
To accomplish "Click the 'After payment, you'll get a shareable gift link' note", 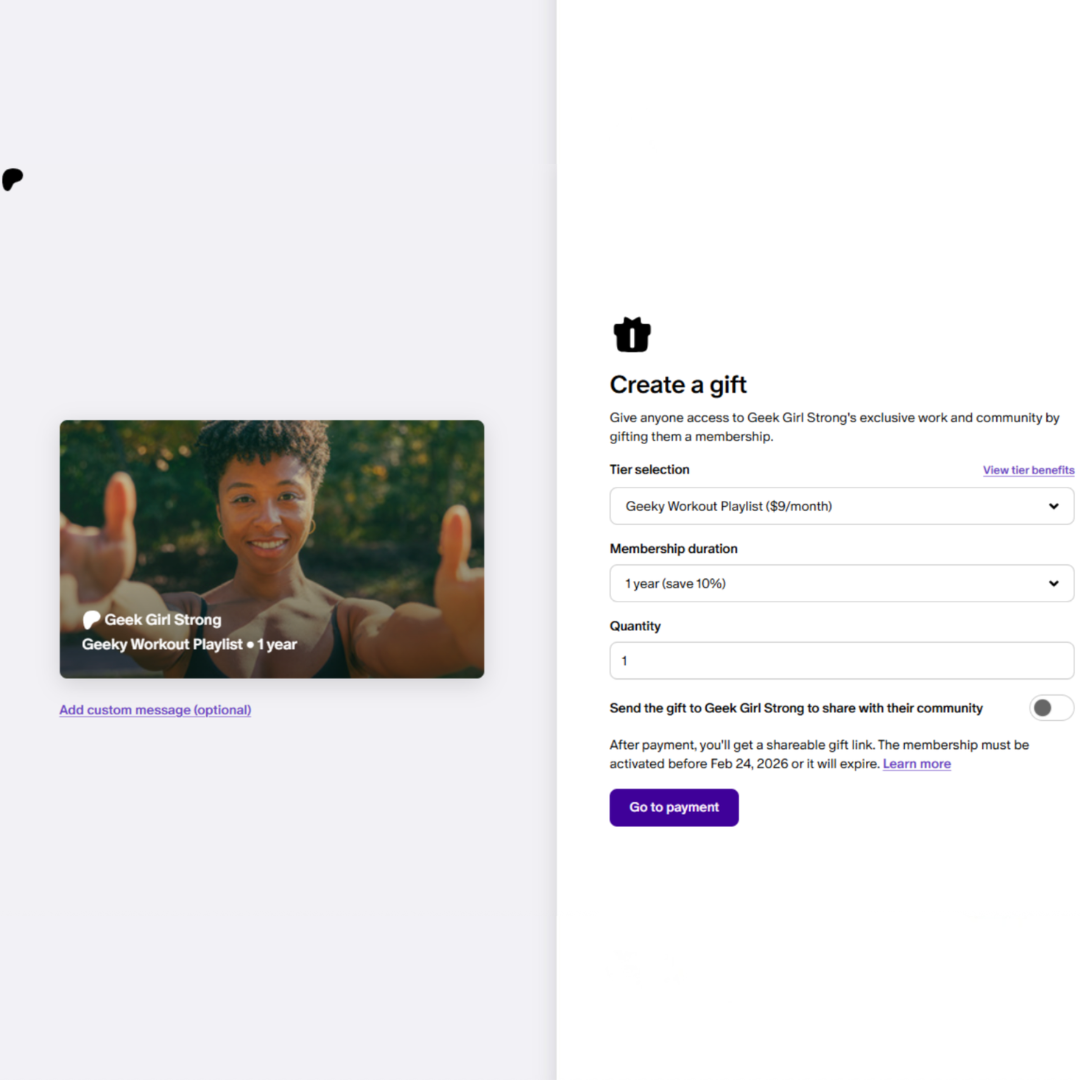I will click(x=819, y=754).
